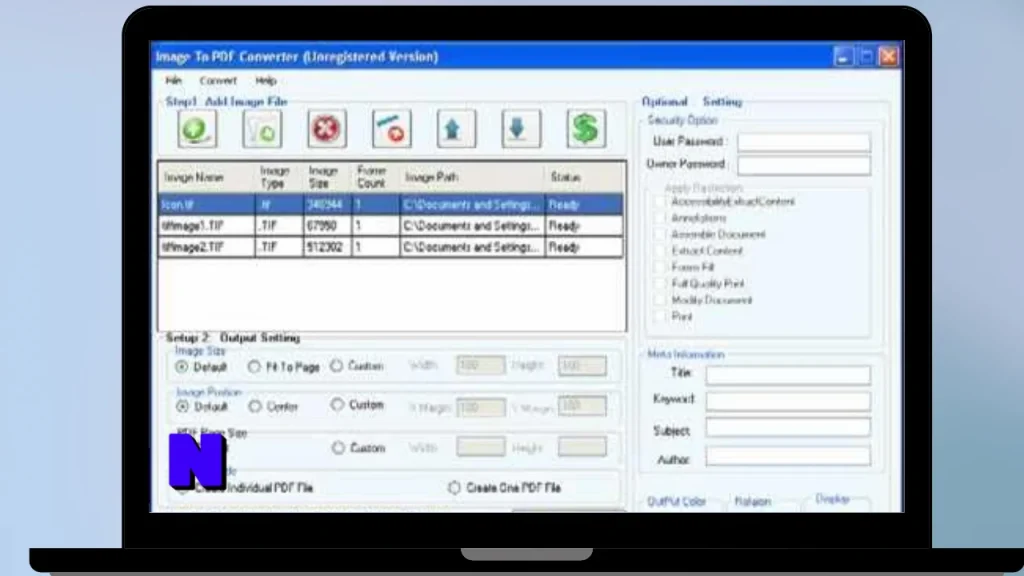The width and height of the screenshot is (1024, 576).
Task: Minimize the Image To PDF Converter window
Action: point(843,57)
